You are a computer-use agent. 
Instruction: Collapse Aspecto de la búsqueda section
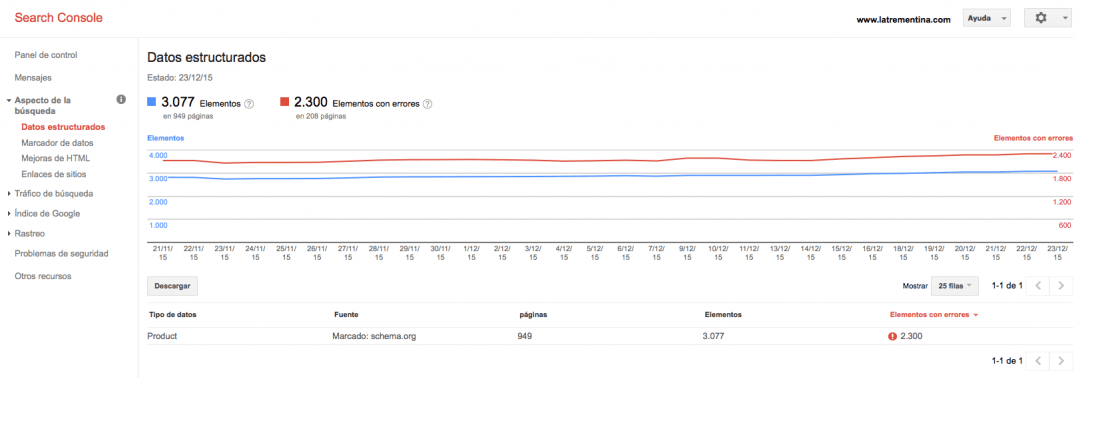9,101
